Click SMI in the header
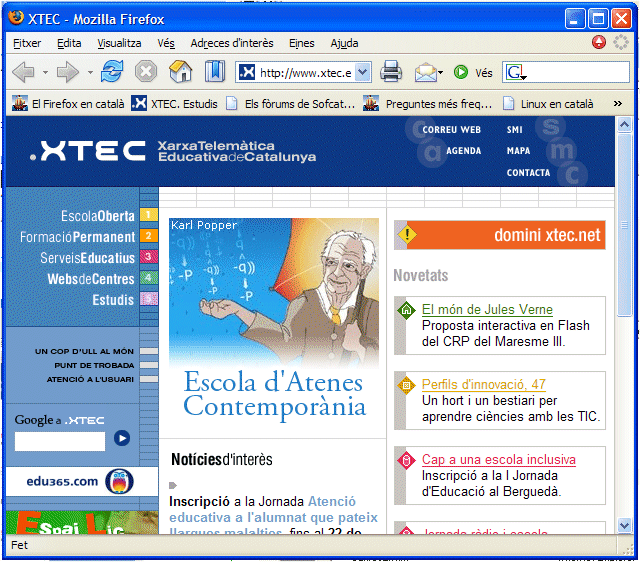 tap(514, 129)
